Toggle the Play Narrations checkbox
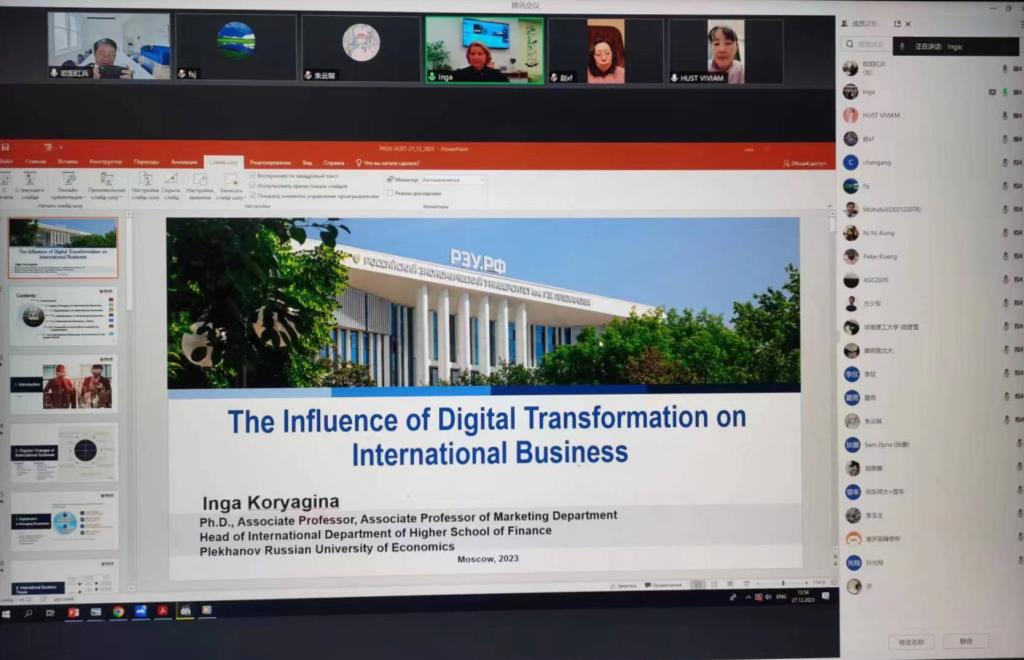 click(252, 176)
